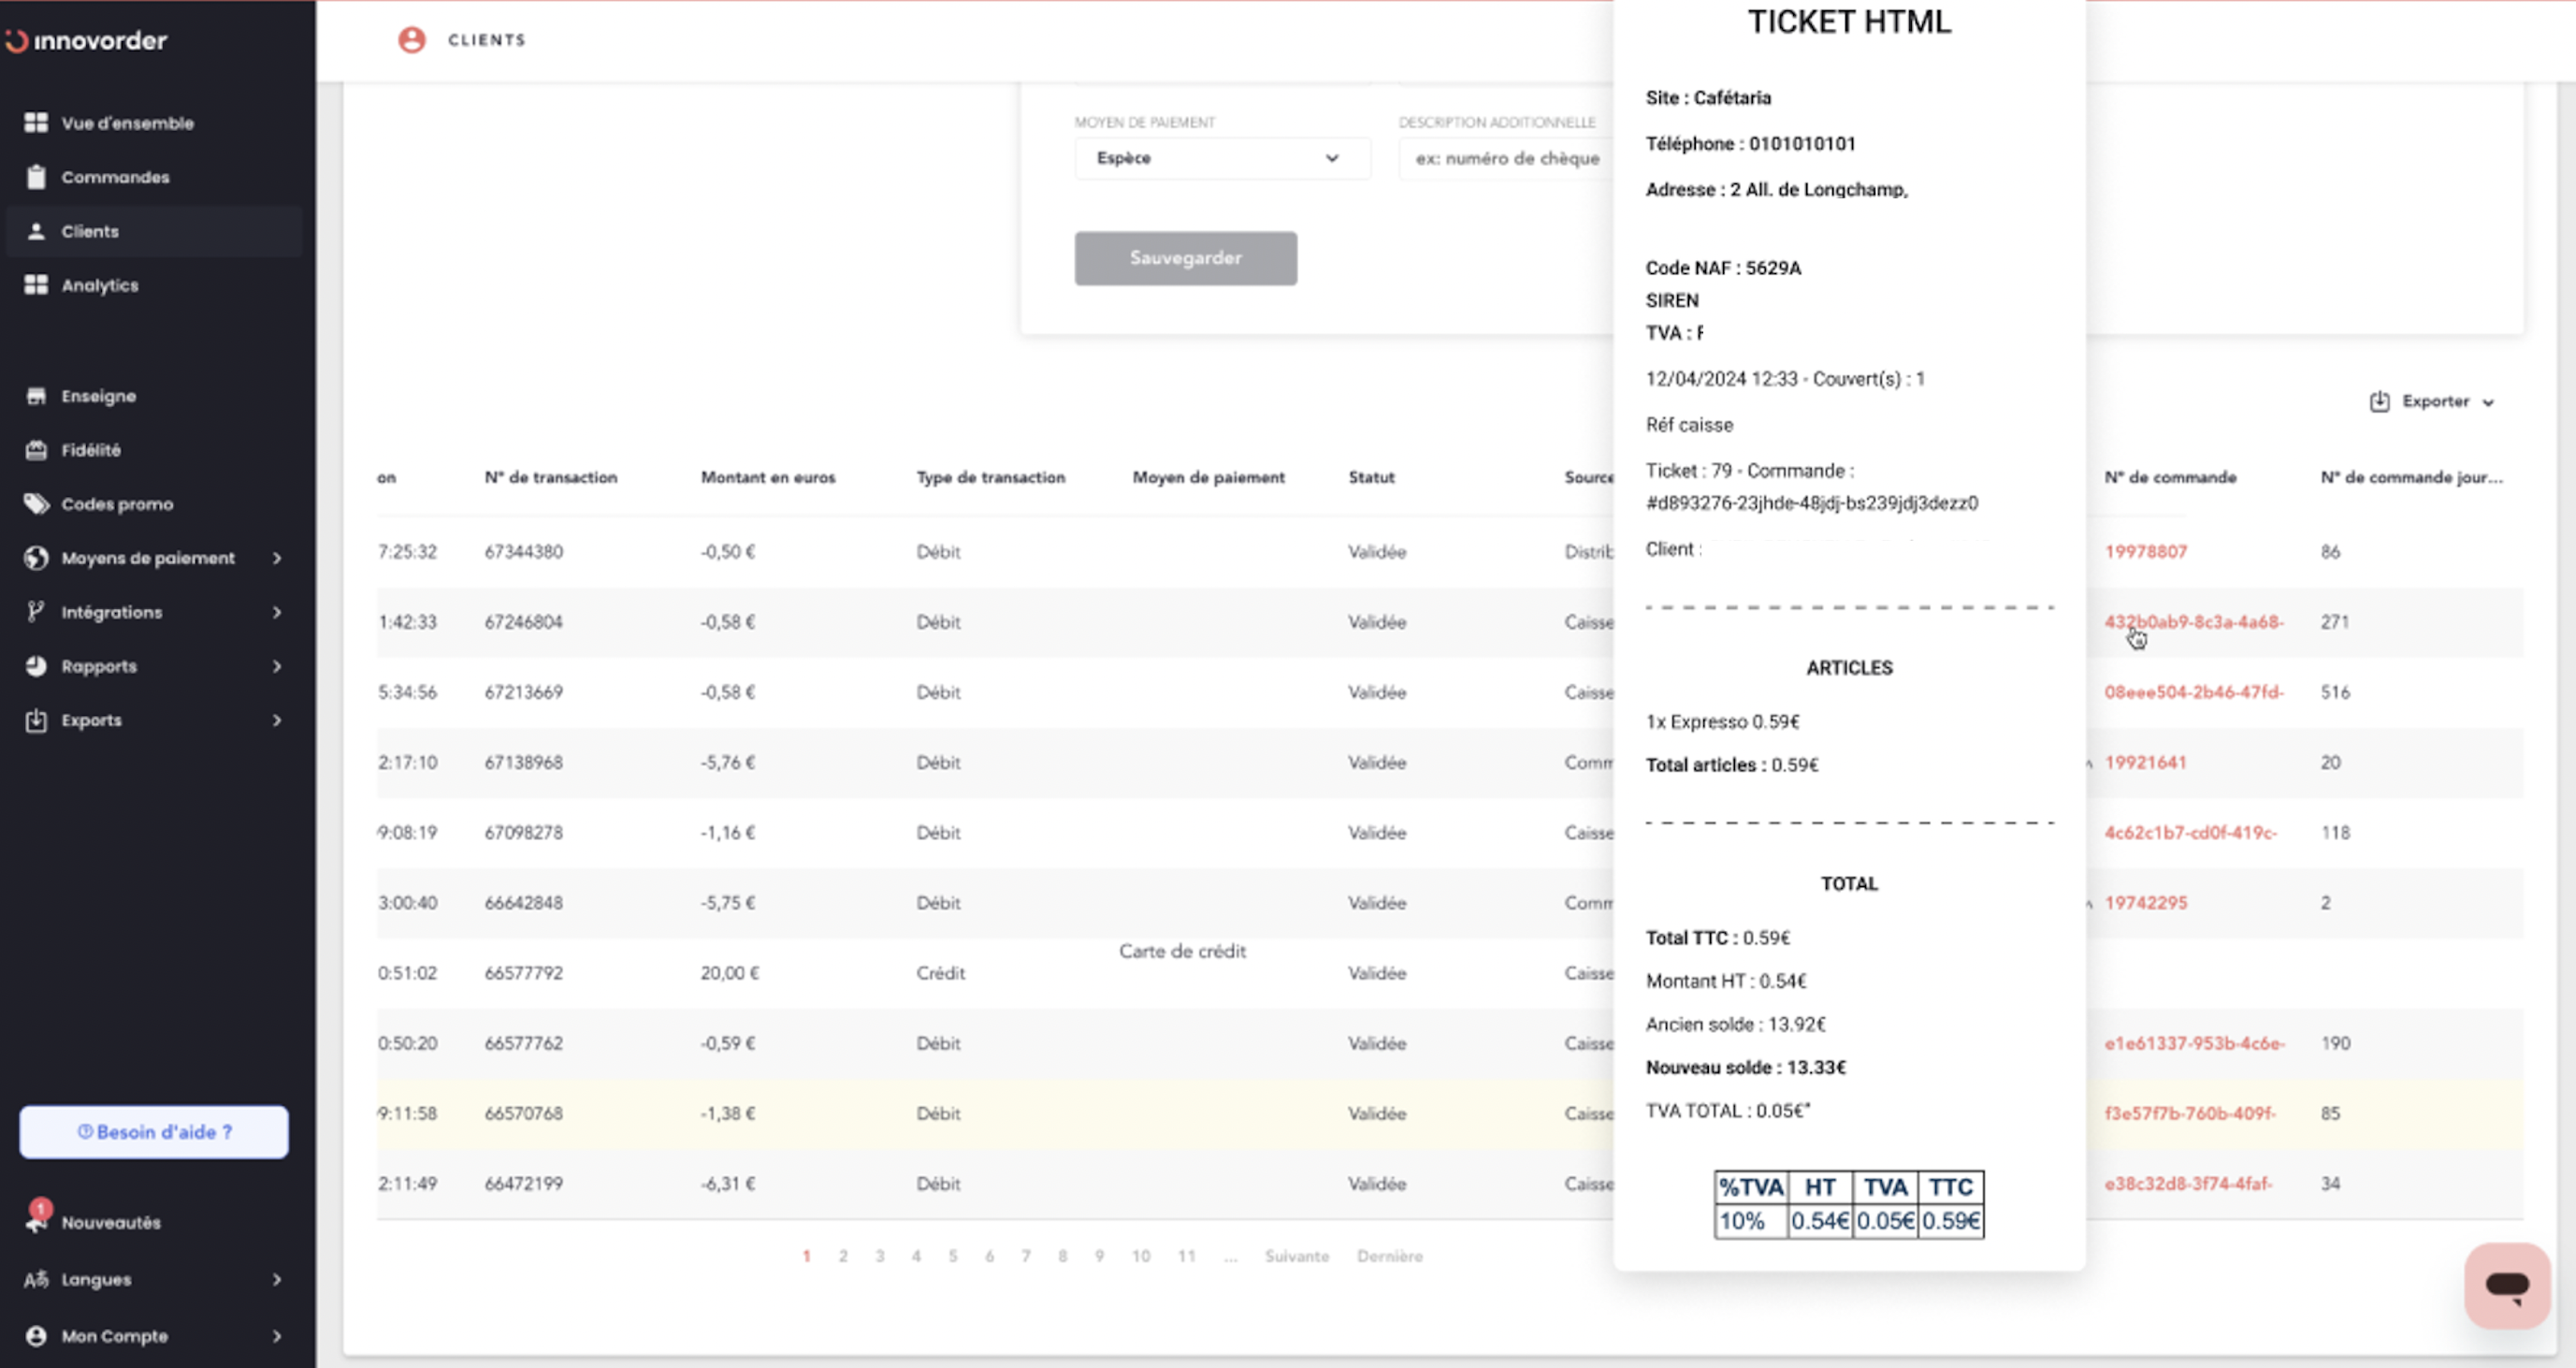Open Analytics from the sidebar icon
Viewport: 2576px width, 1368px height.
[36, 285]
